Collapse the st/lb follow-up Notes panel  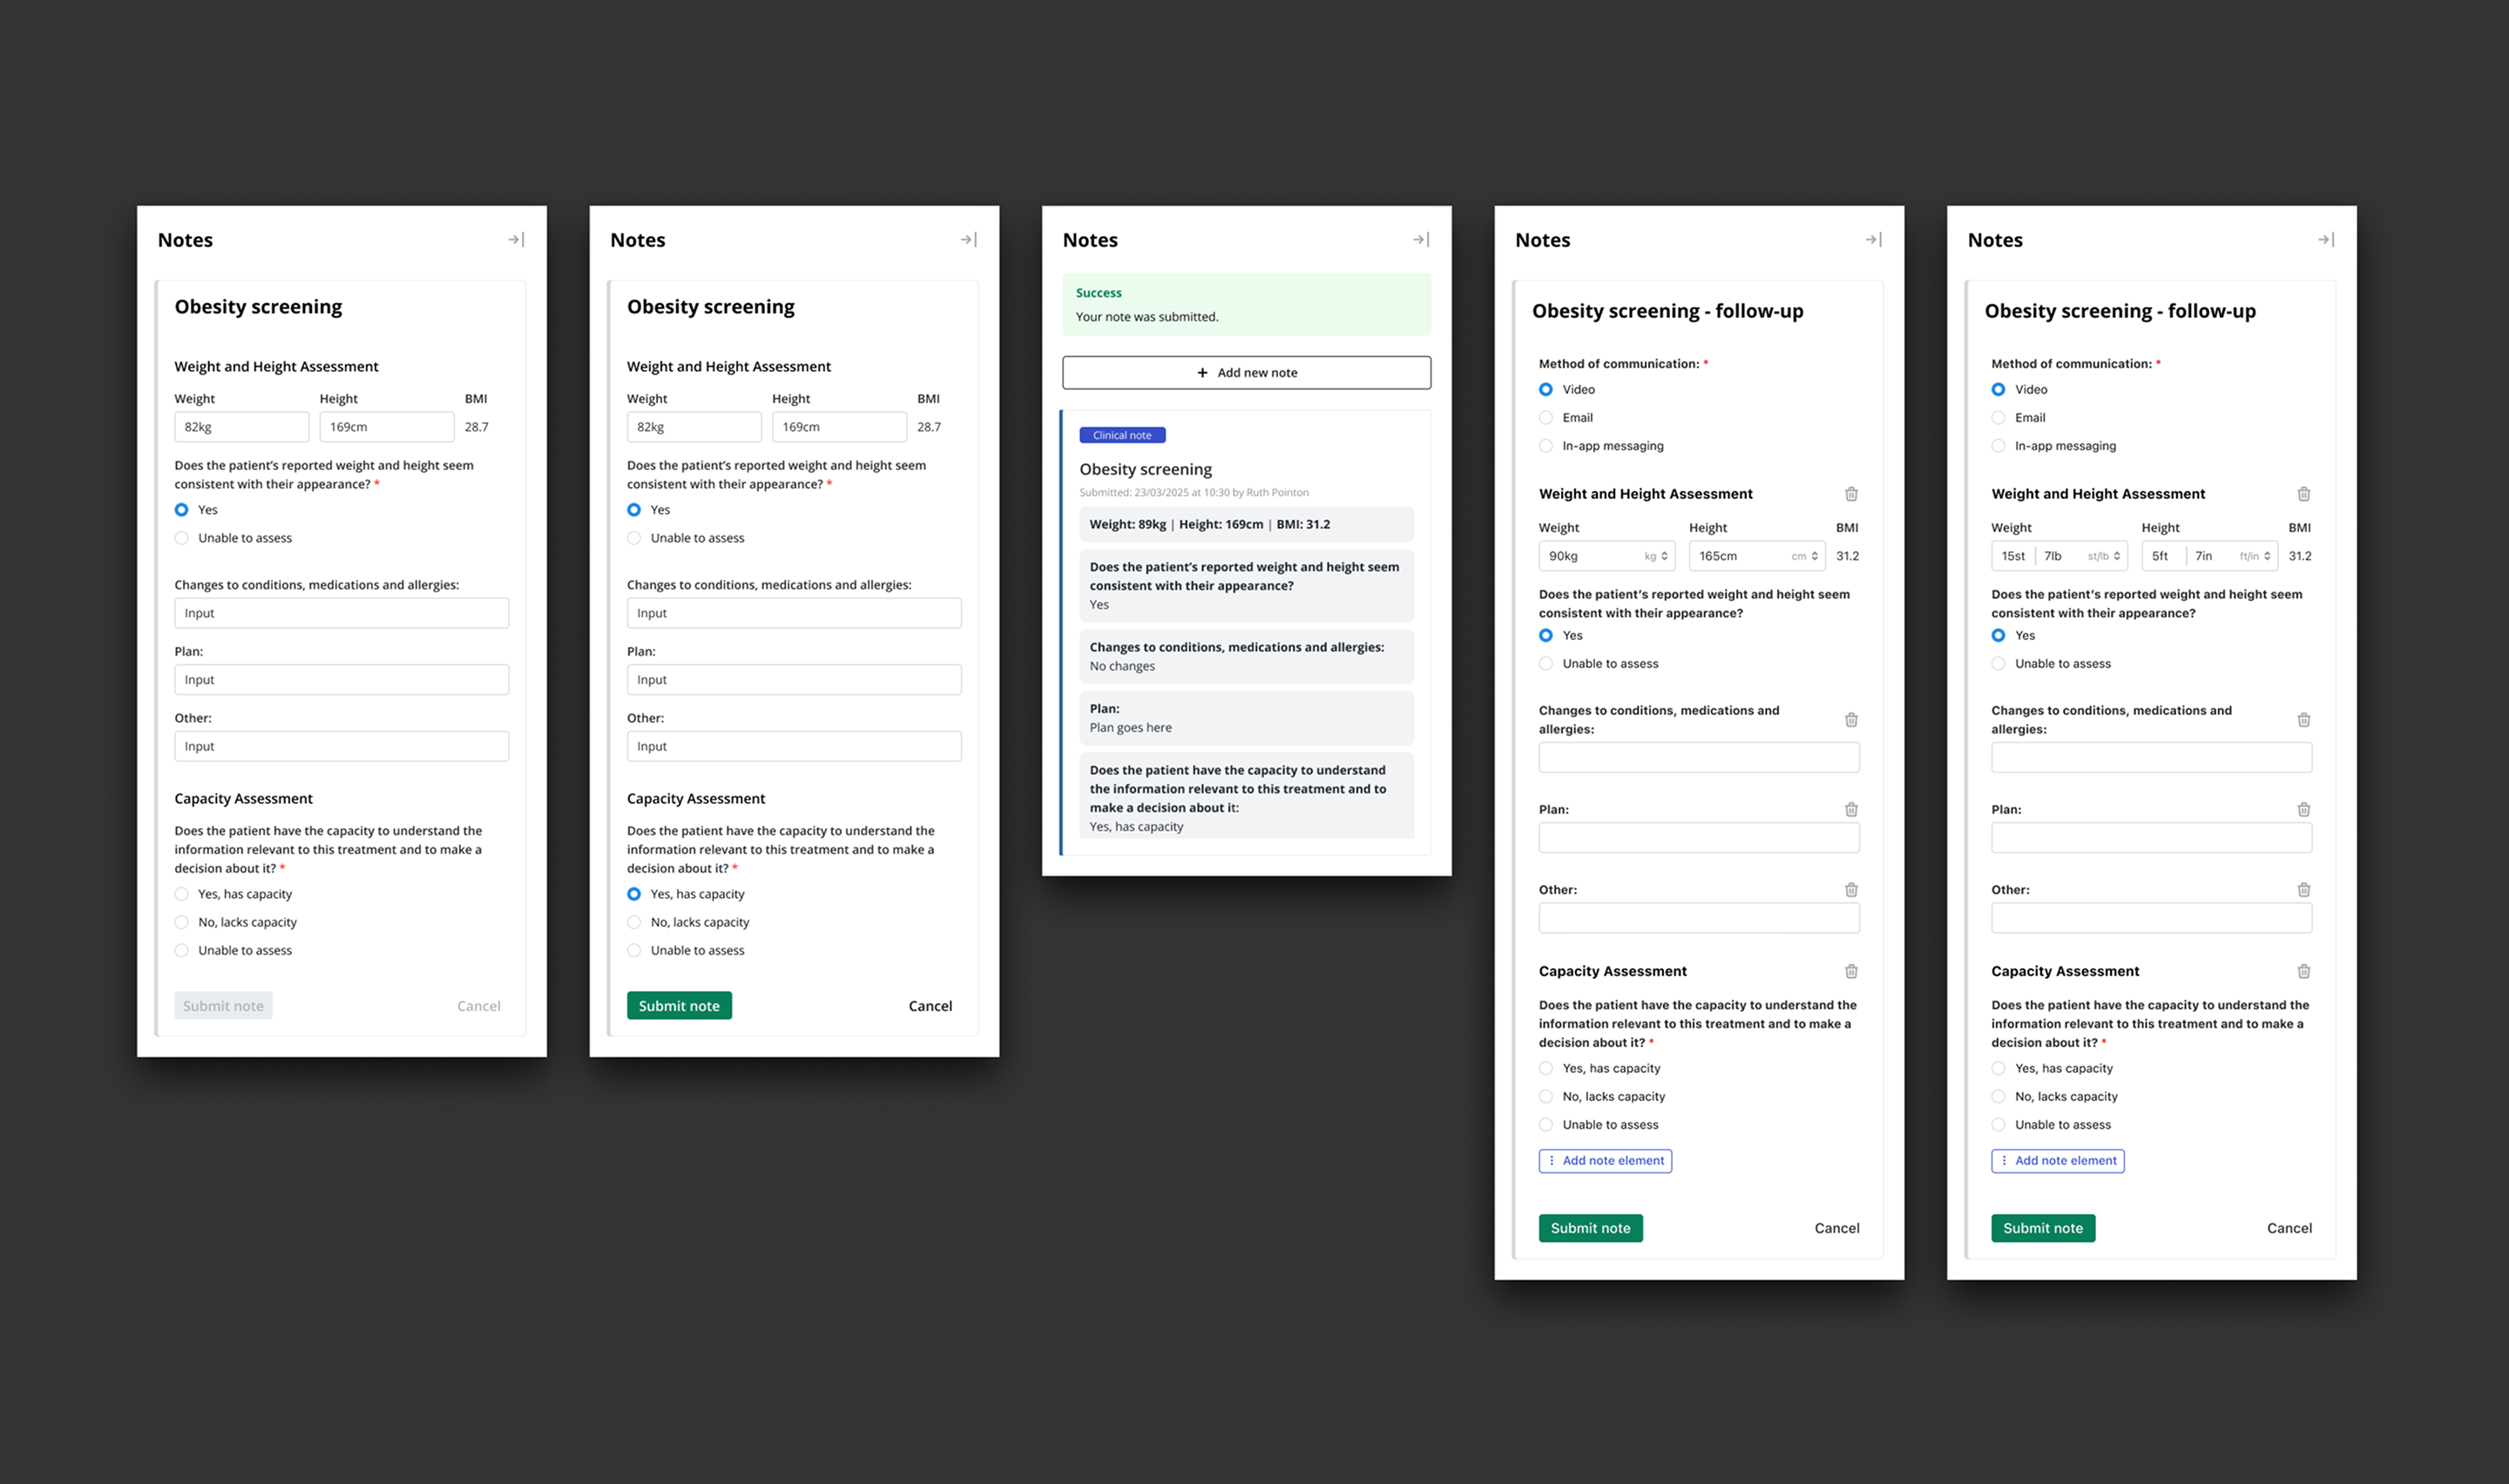2326,240
